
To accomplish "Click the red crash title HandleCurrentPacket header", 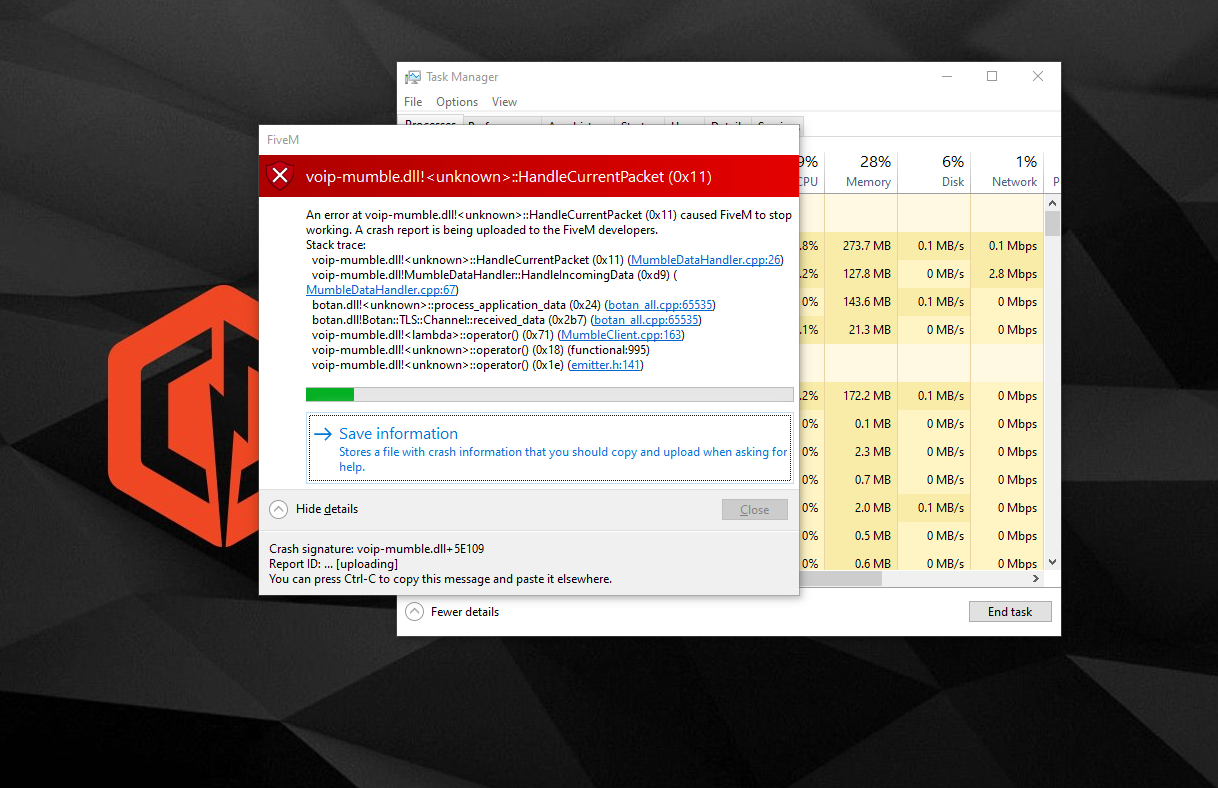I will pos(508,177).
